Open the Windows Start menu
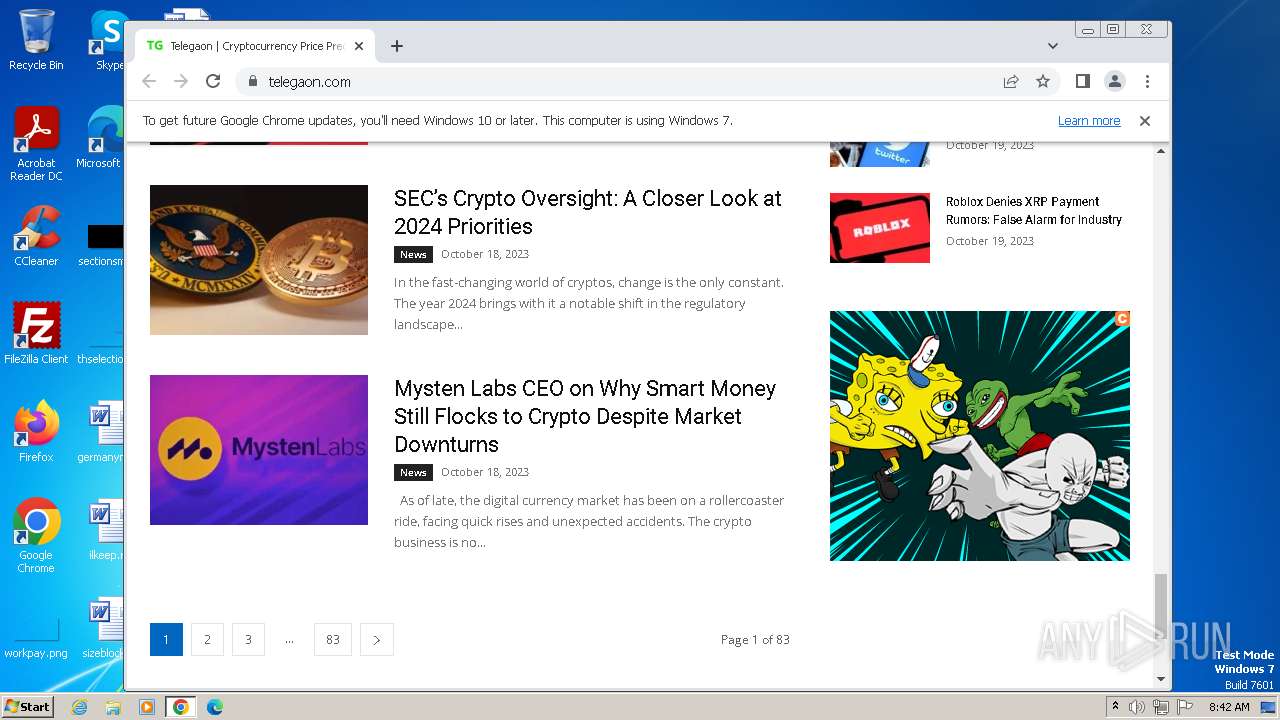 [27, 706]
